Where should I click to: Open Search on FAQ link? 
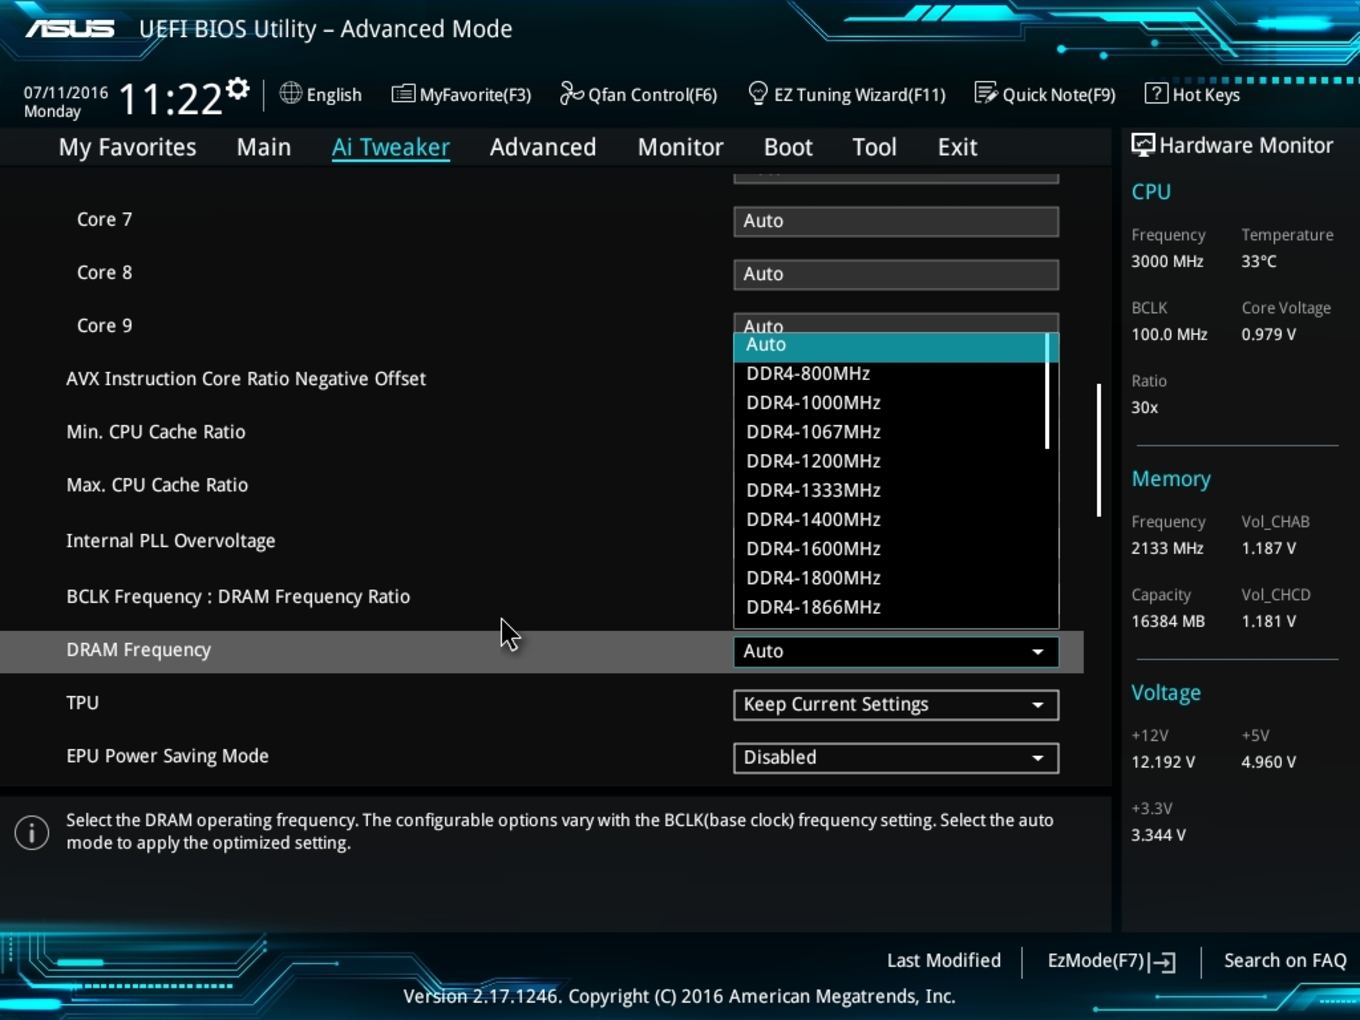[x=1285, y=960]
